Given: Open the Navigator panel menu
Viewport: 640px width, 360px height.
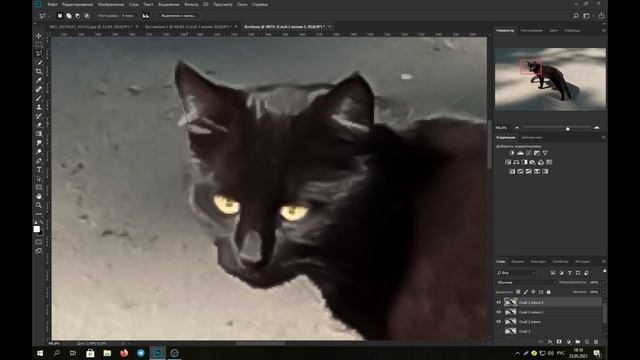Looking at the screenshot, I should tap(603, 31).
